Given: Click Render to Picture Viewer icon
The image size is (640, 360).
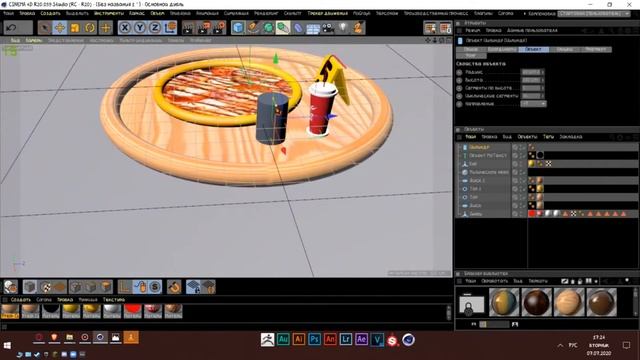Looking at the screenshot, I should coord(204,28).
